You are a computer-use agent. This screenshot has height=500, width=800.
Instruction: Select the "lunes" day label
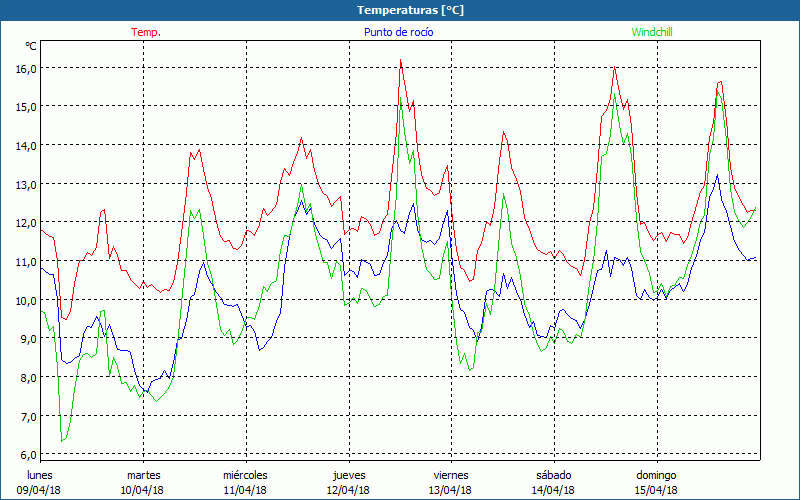pos(40,475)
